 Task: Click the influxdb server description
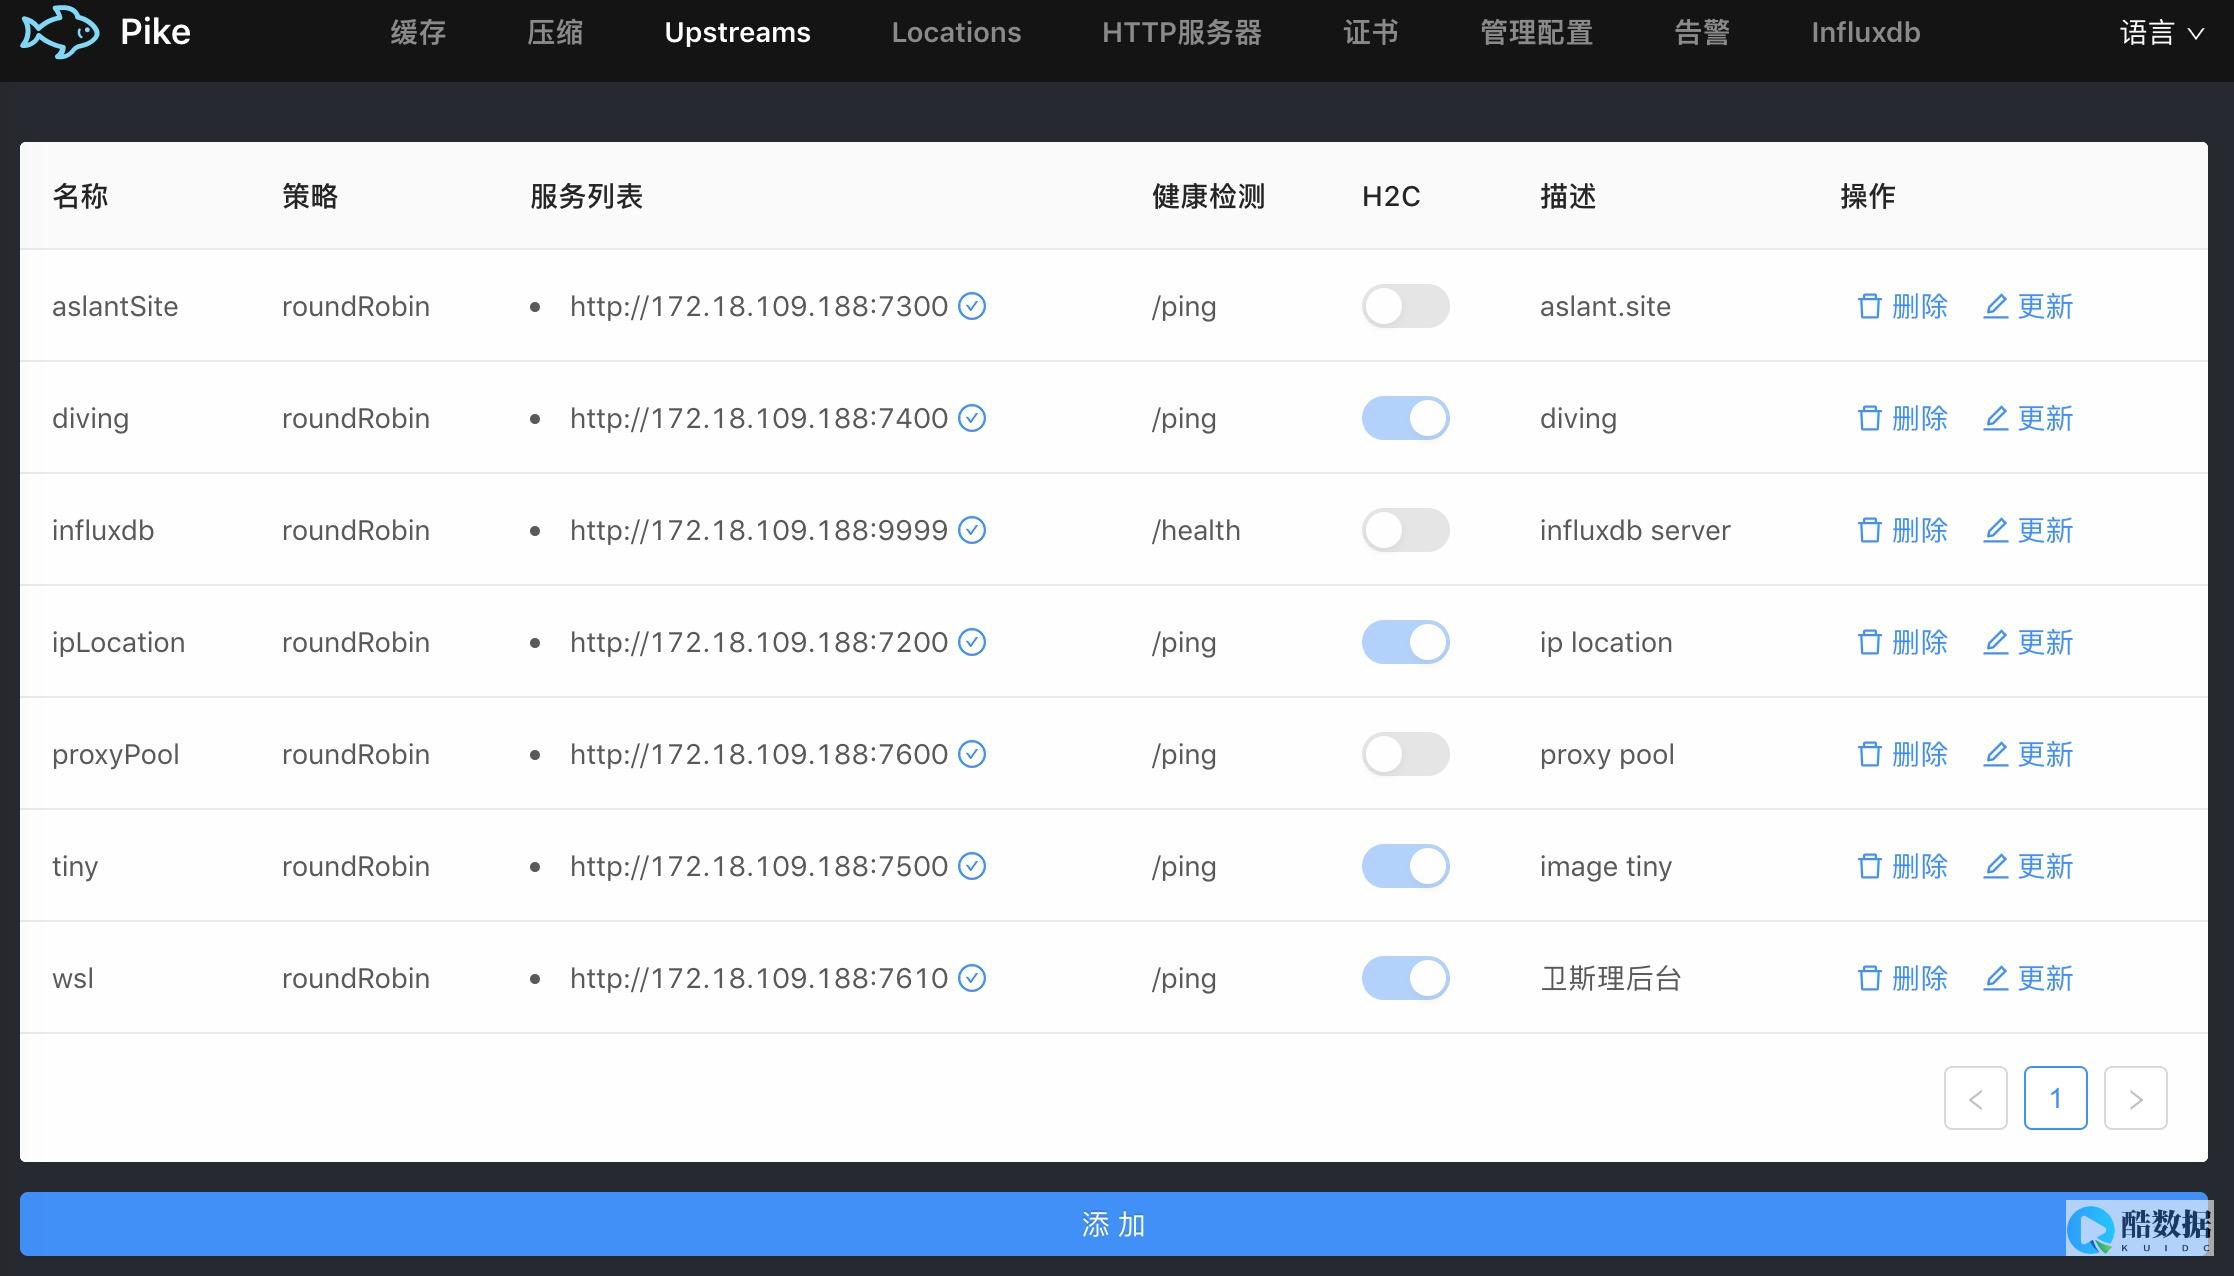(1635, 530)
